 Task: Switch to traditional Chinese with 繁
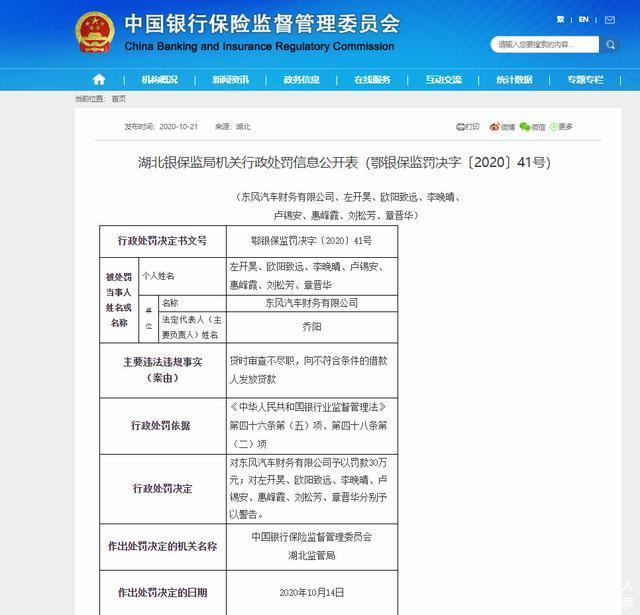coord(560,20)
